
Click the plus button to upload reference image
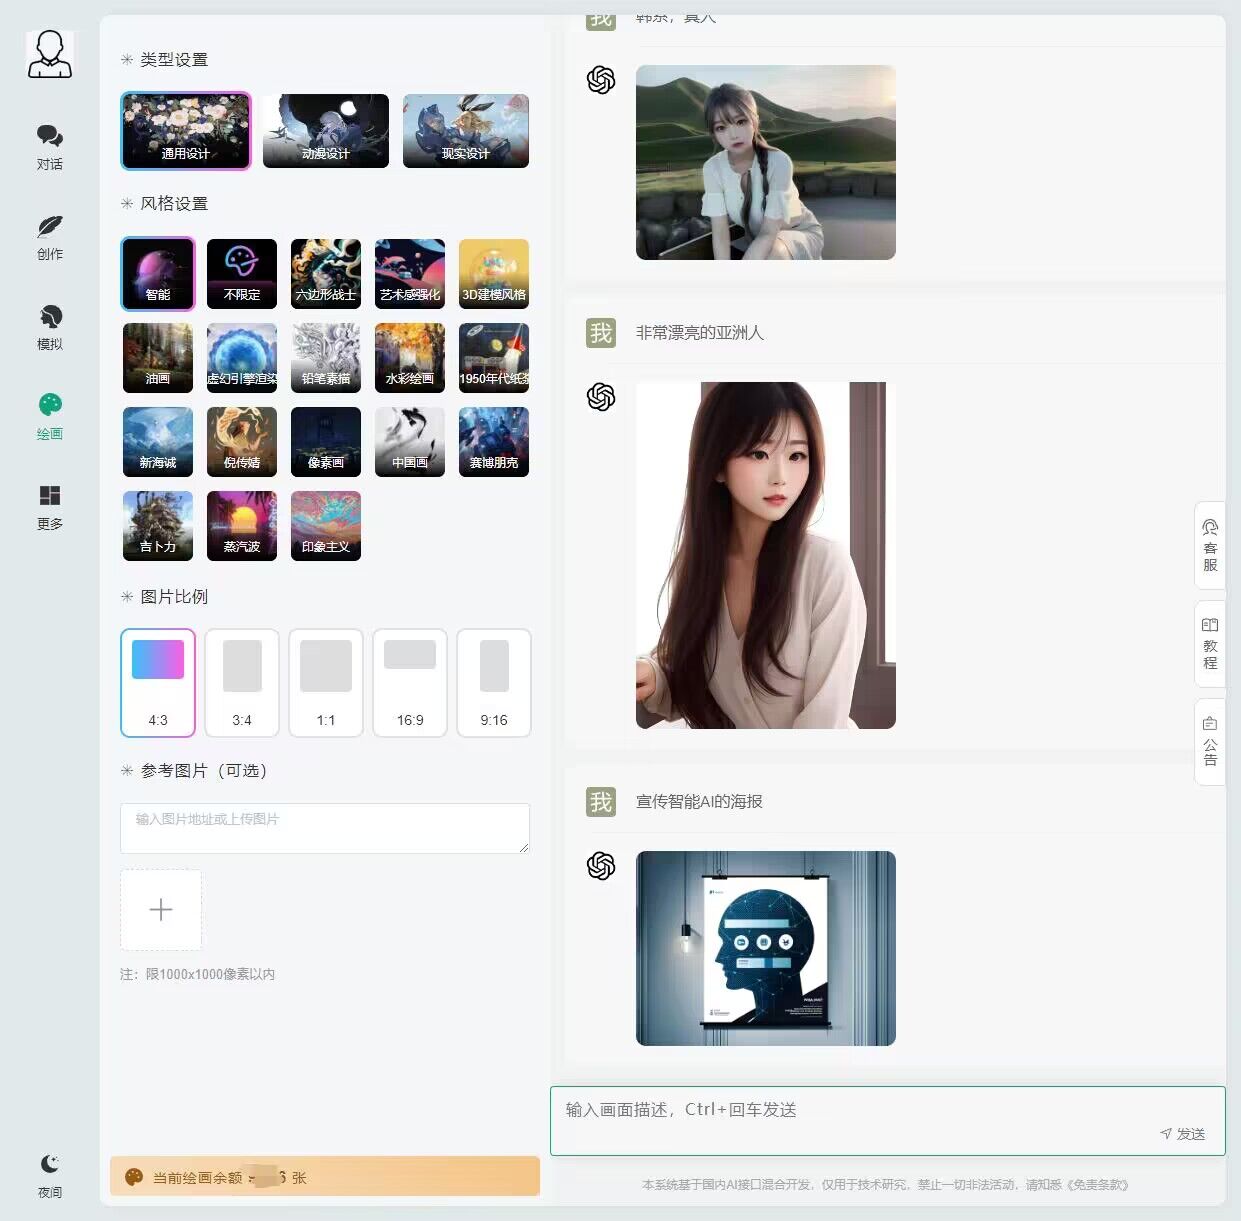[160, 909]
